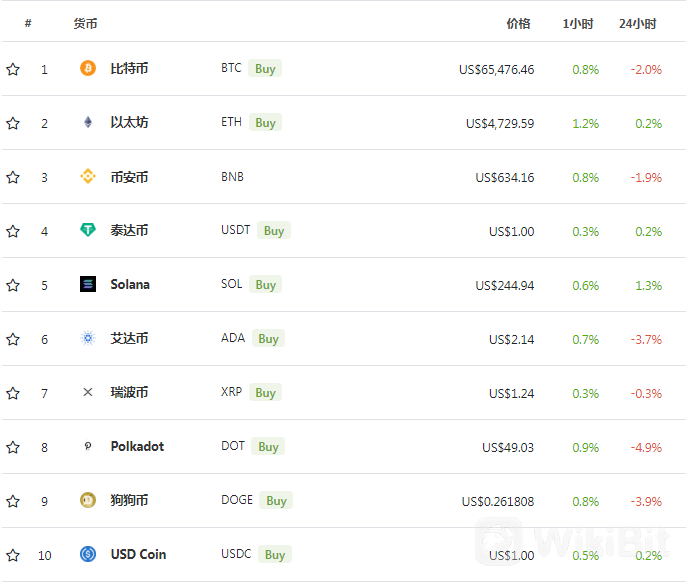The width and height of the screenshot is (686, 584).
Task: Sort by the 24小时 column header
Action: click(637, 24)
